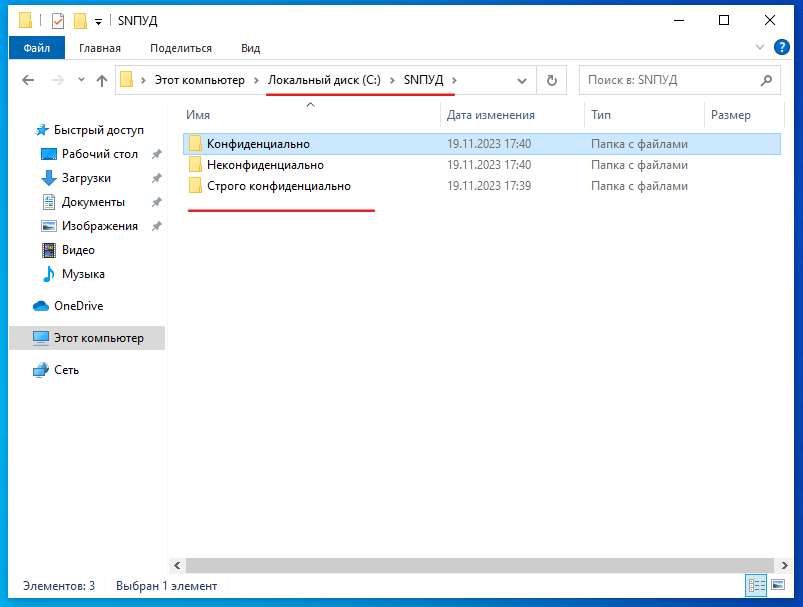
Task: Open Изображения in the sidebar
Action: (99, 226)
